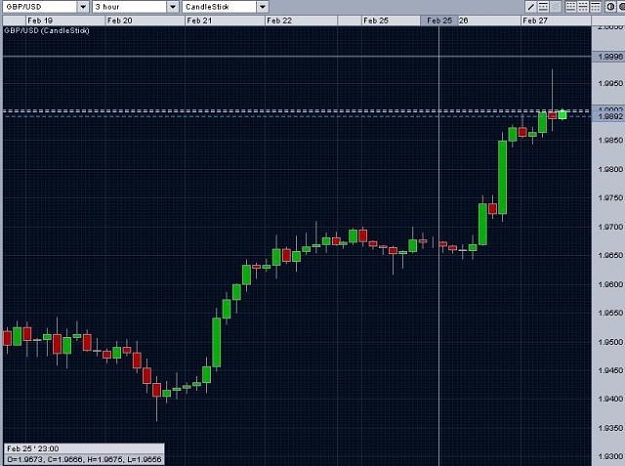Viewport: 625px width, 466px height.
Task: Click the 1.9300 price axis label
Action: click(x=610, y=456)
